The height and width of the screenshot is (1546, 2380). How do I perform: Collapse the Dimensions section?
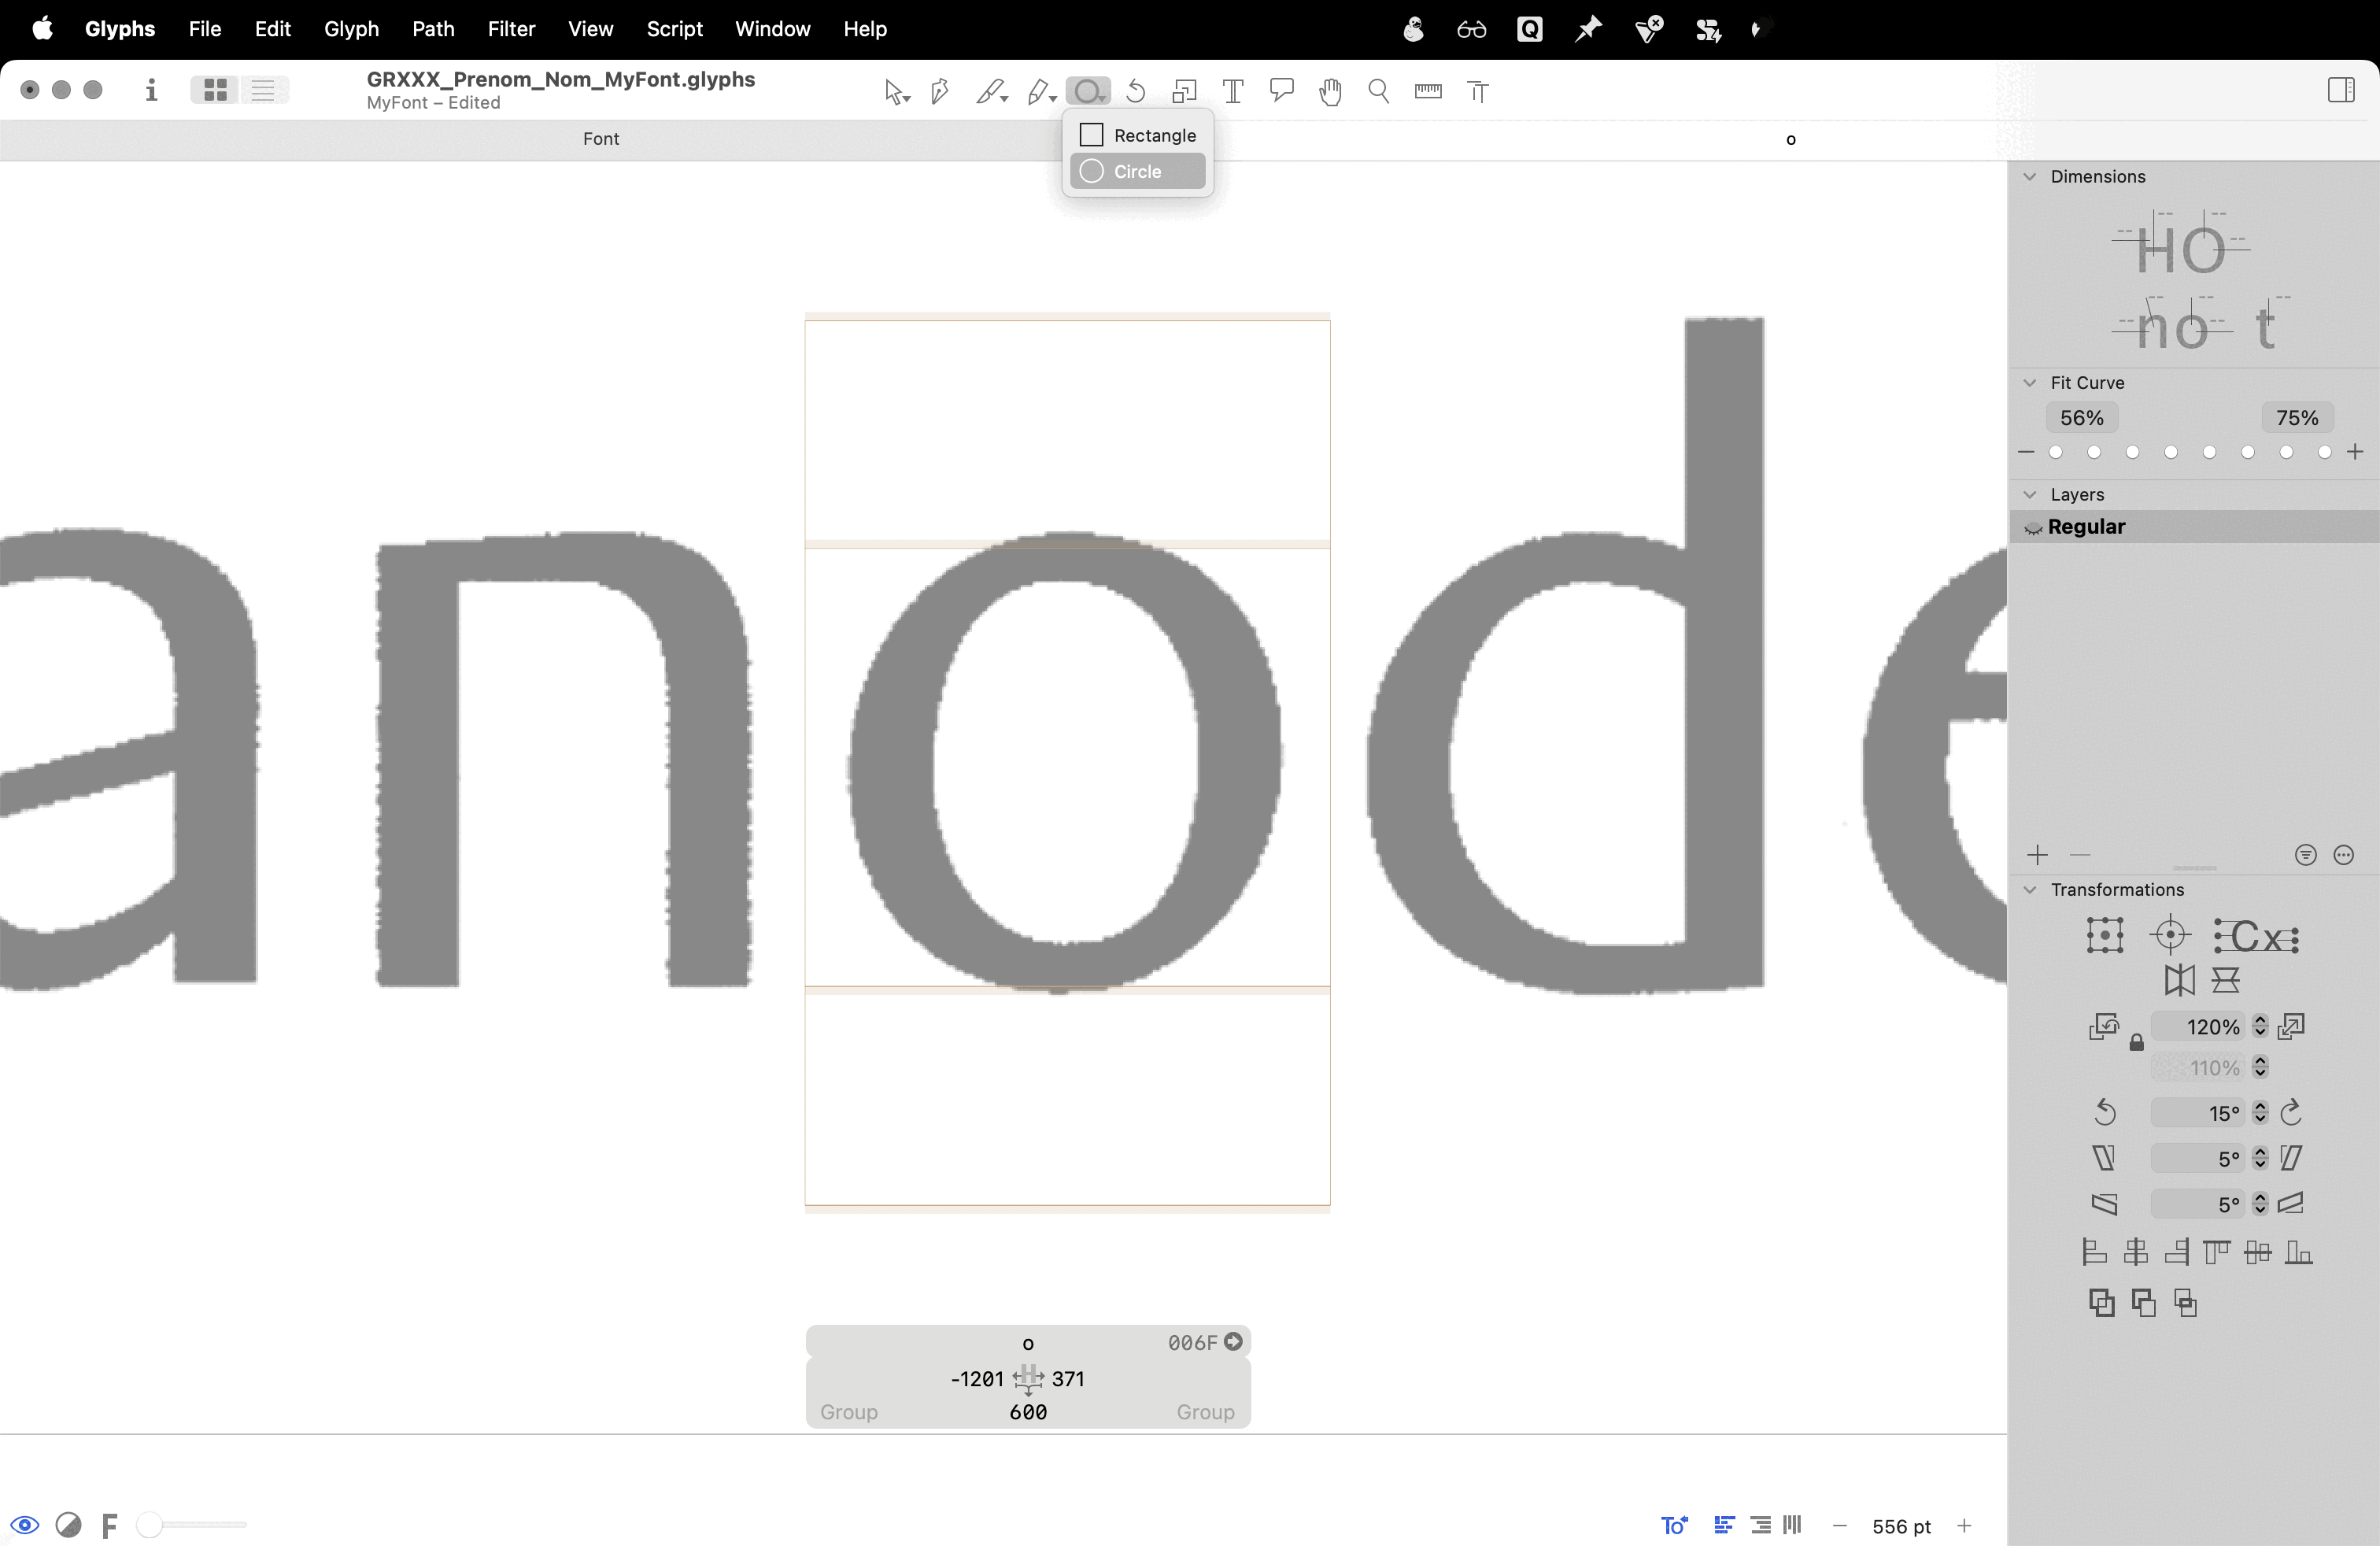tap(2030, 177)
